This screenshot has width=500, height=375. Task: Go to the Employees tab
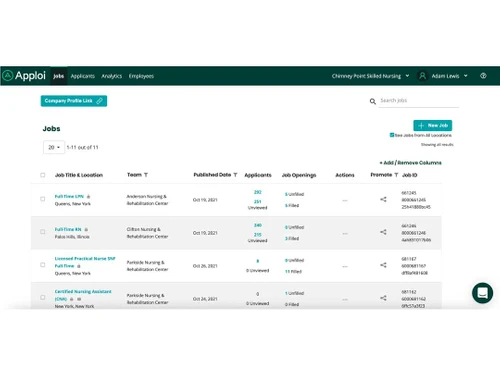pyautogui.click(x=141, y=76)
